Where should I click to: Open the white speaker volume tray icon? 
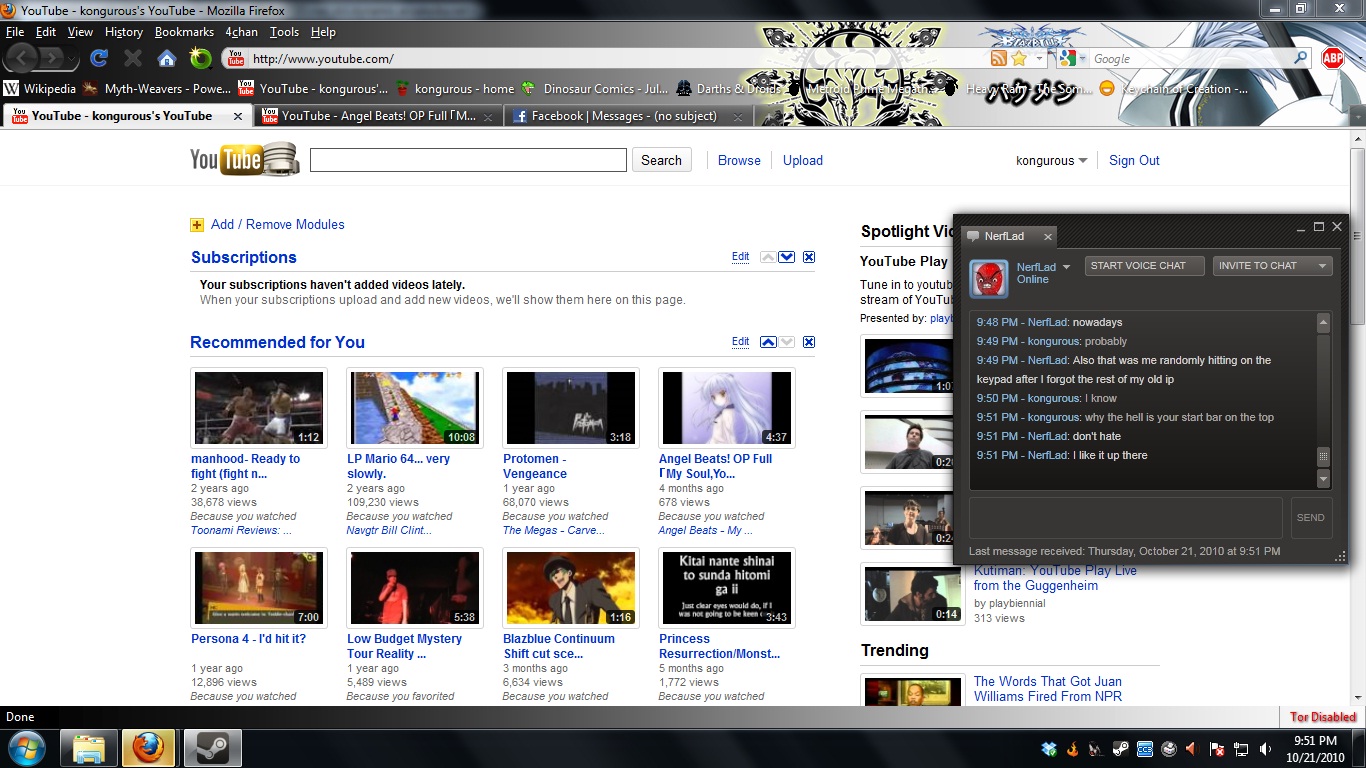(1265, 749)
